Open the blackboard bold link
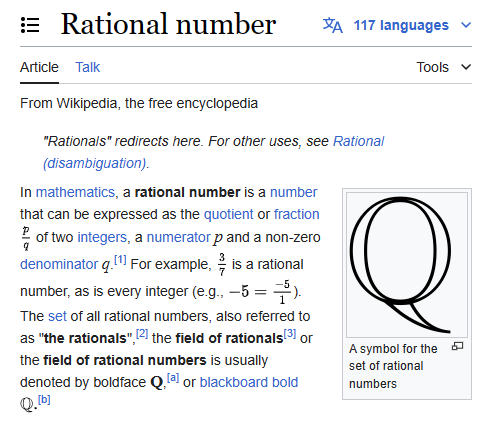This screenshot has height=422, width=484. point(249,382)
